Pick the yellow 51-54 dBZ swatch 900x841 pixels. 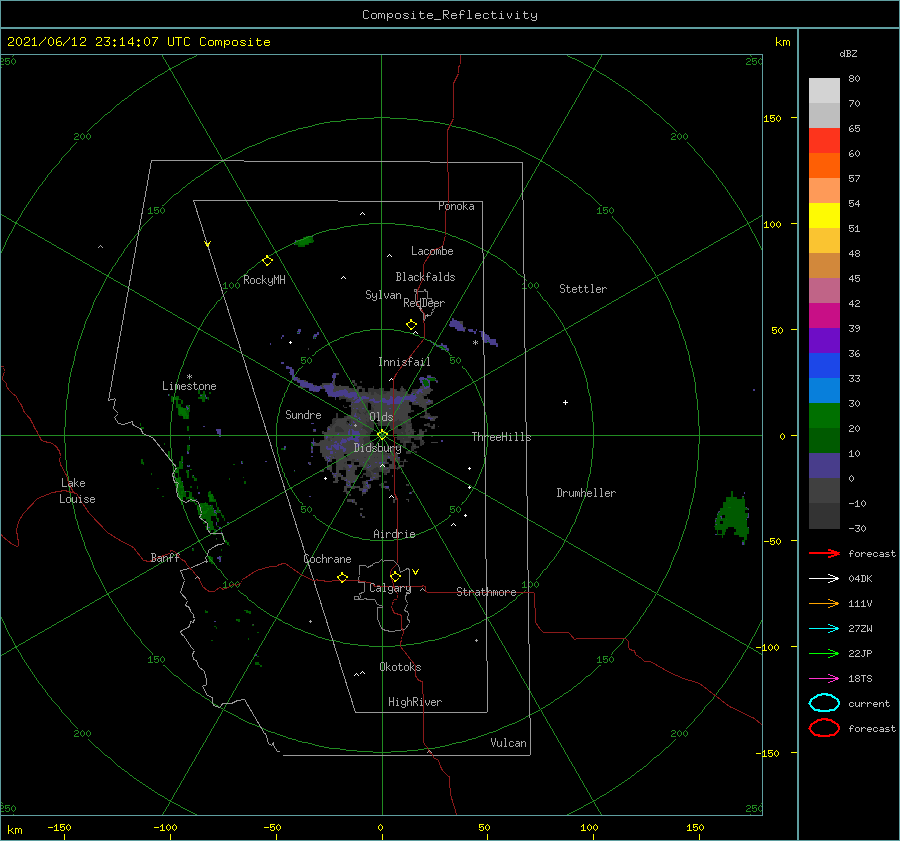pos(824,216)
